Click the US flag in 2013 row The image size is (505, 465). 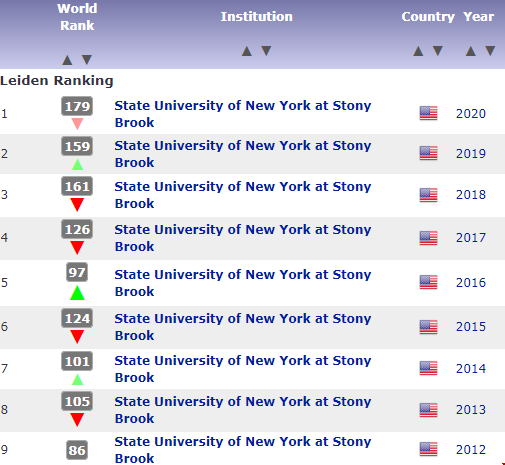428,410
